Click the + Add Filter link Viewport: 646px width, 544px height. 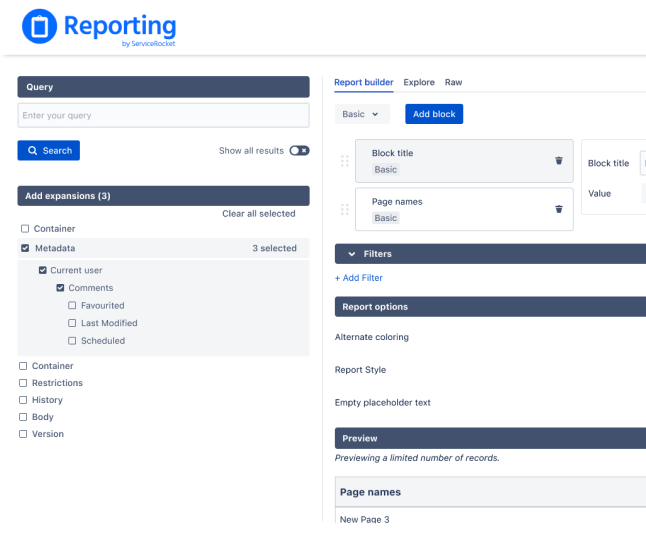tap(358, 278)
